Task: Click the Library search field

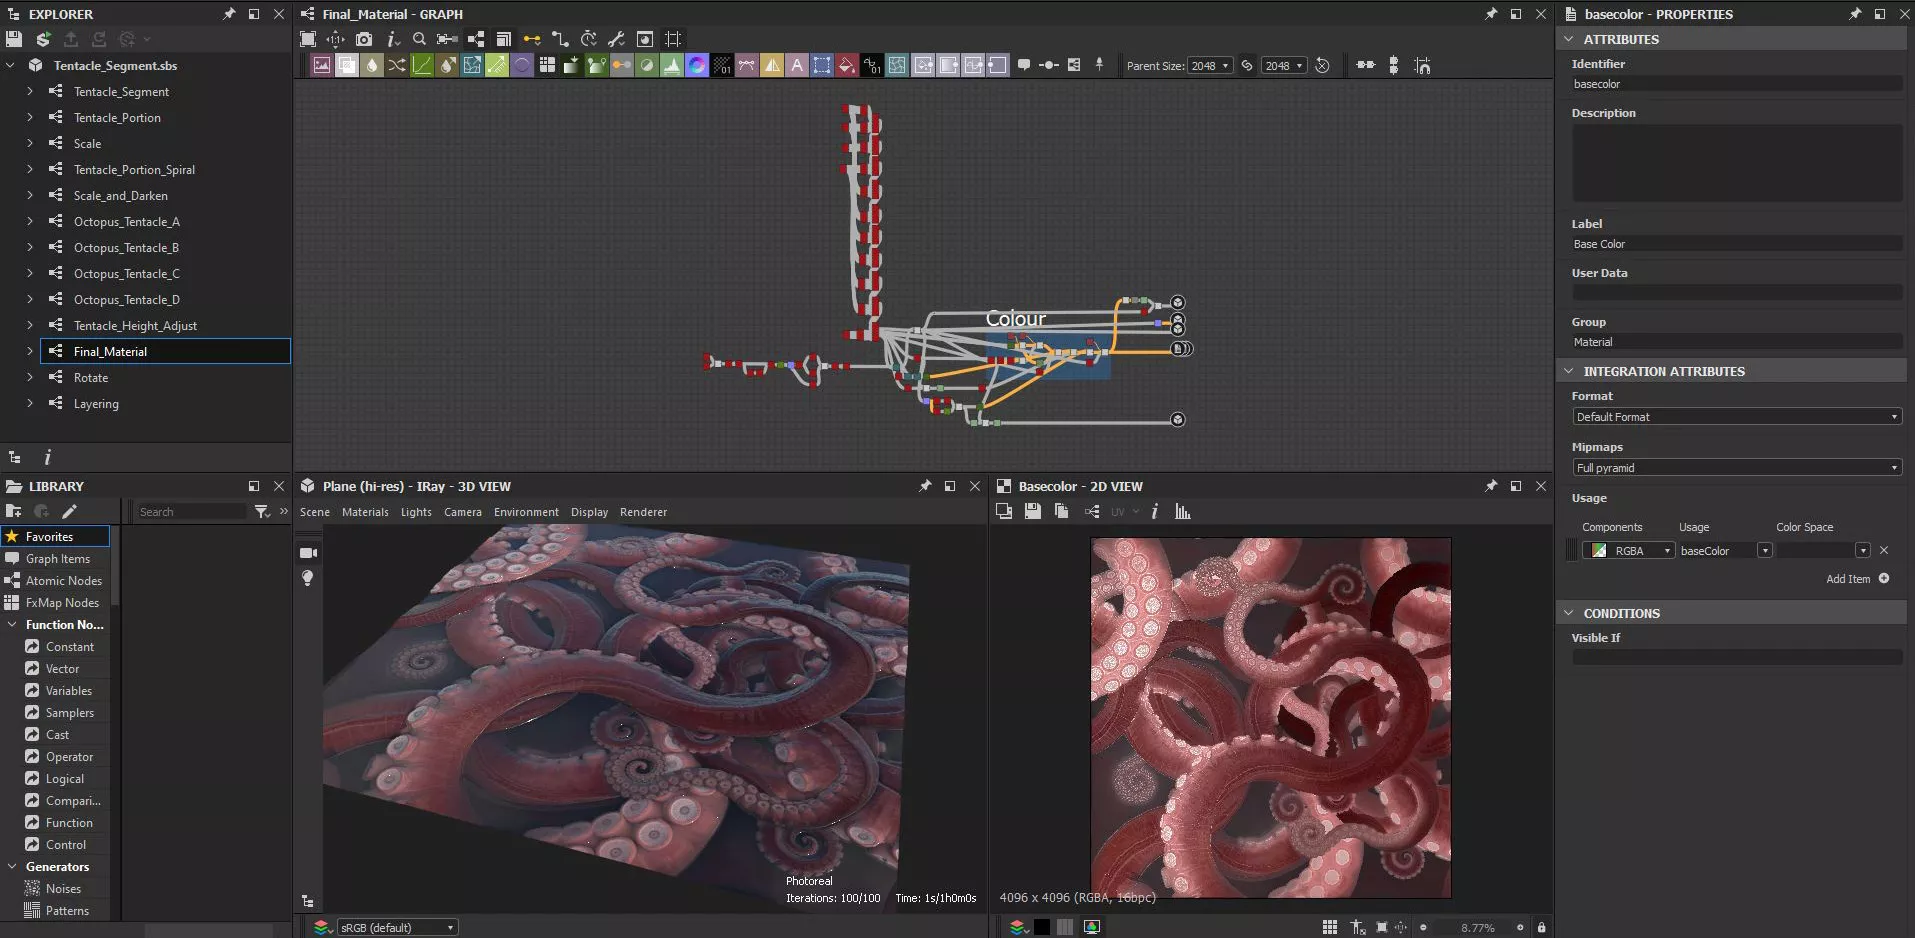Action: [190, 512]
